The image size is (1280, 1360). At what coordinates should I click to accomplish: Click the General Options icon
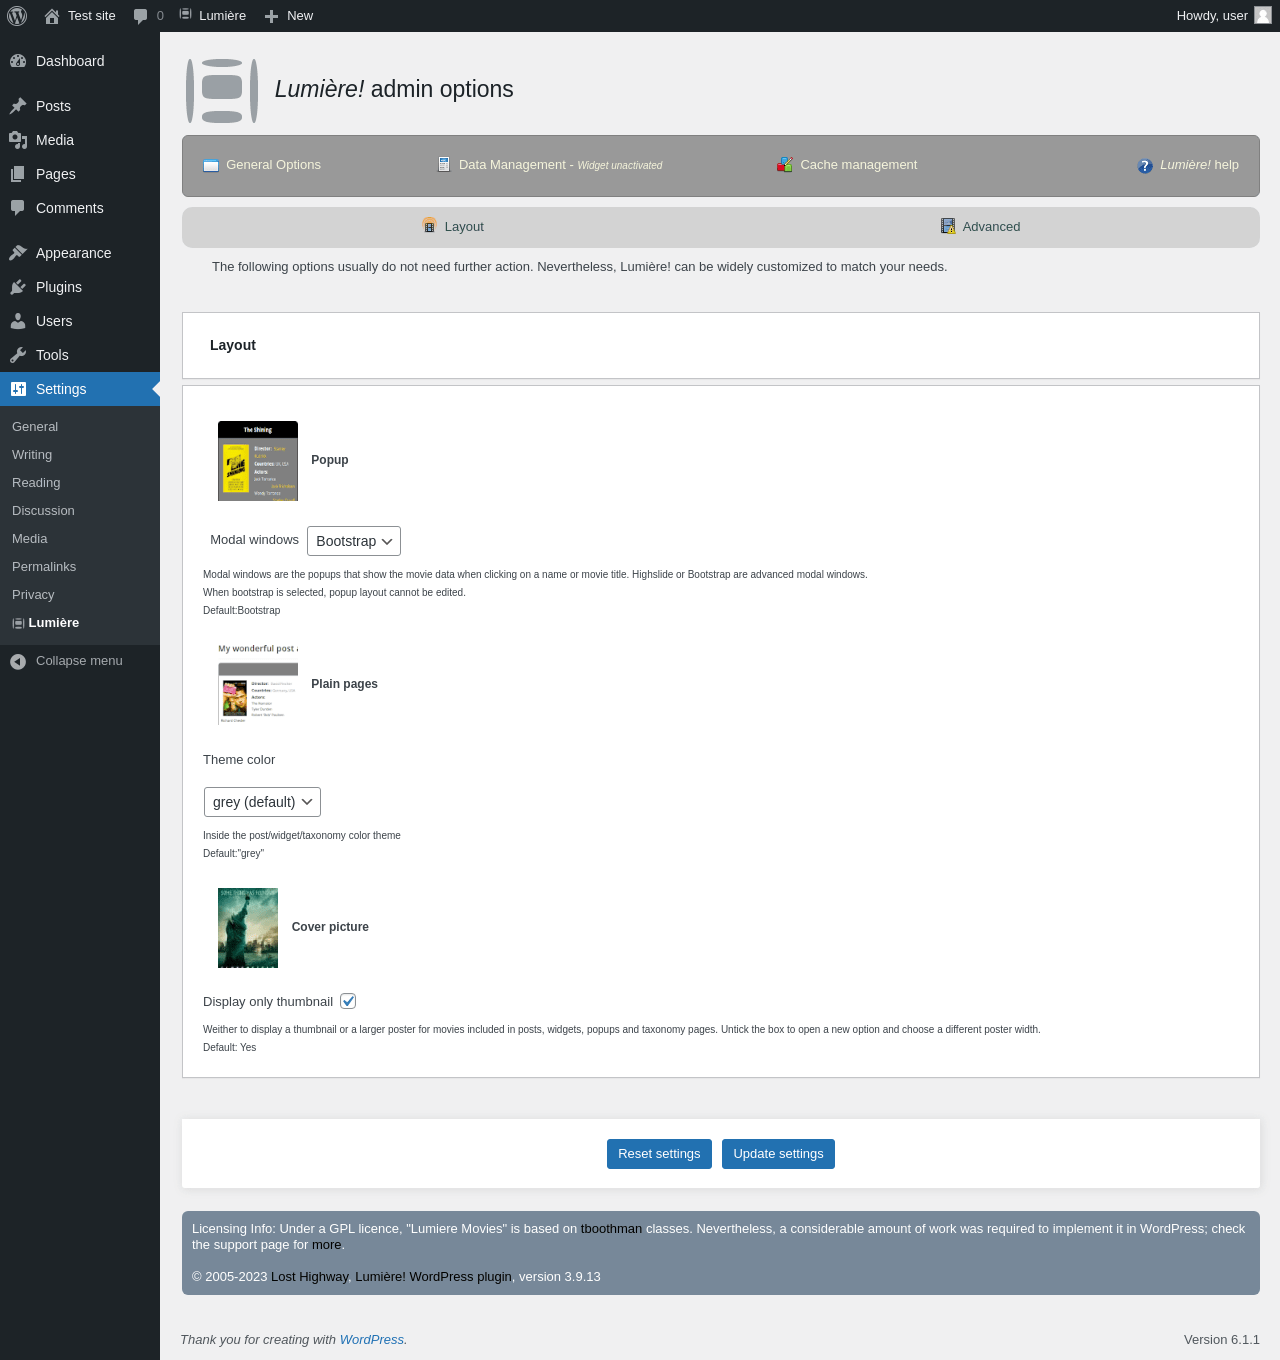[x=211, y=165]
